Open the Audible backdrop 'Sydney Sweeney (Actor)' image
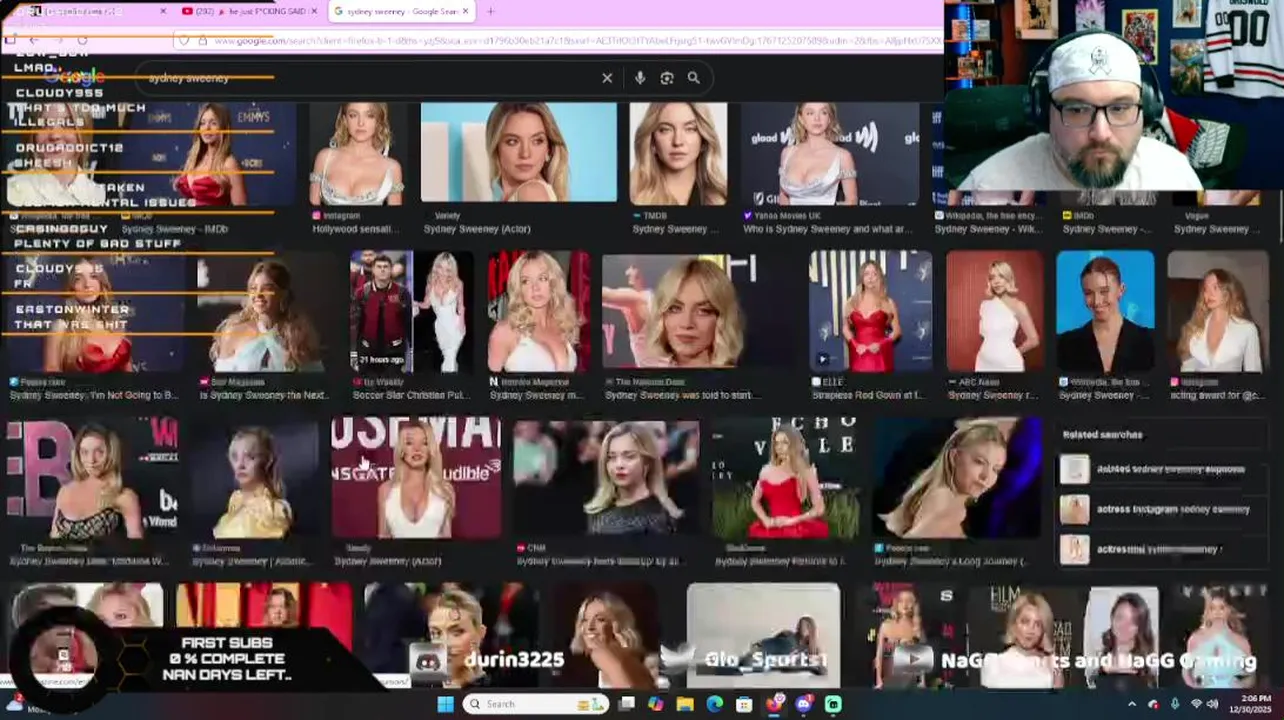This screenshot has width=1284, height=720. 416,478
